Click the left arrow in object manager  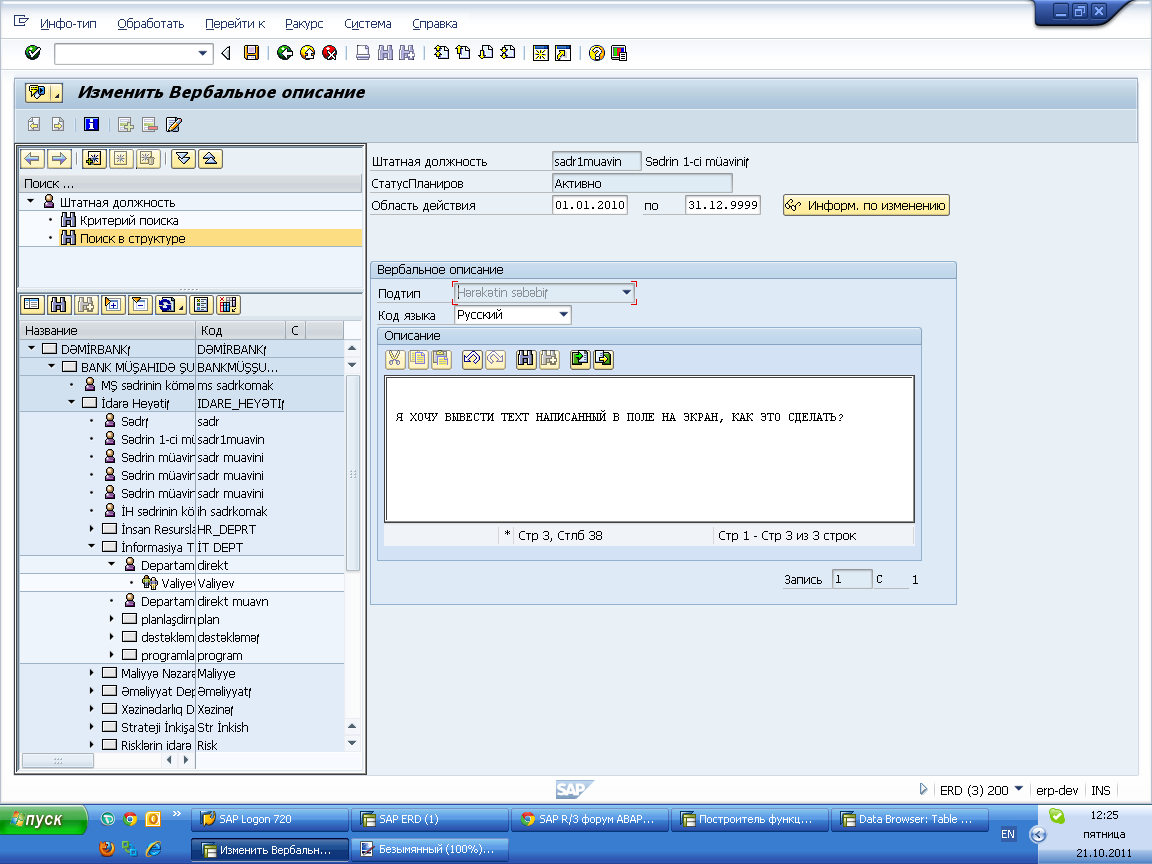tap(32, 159)
